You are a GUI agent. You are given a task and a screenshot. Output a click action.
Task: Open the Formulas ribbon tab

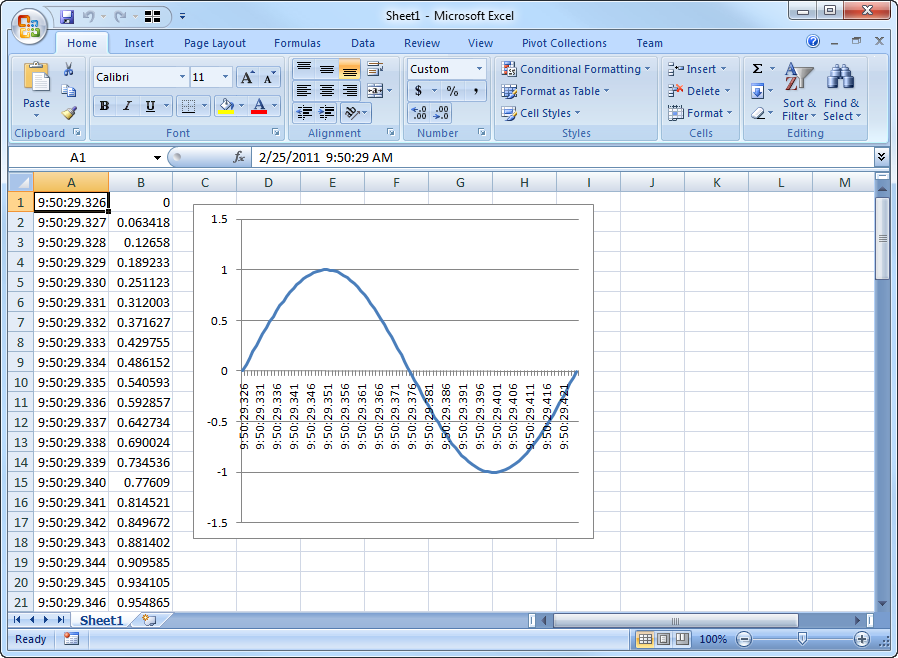pyautogui.click(x=297, y=43)
